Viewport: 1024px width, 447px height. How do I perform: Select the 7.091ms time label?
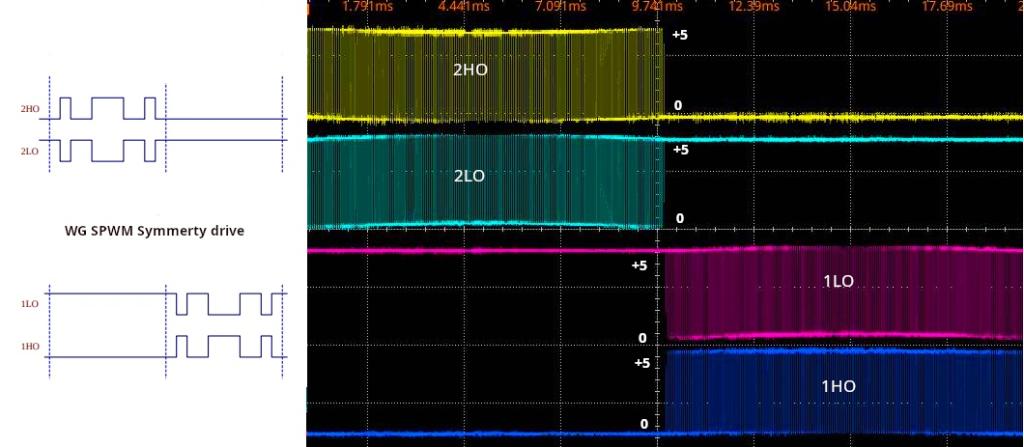pyautogui.click(x=559, y=7)
